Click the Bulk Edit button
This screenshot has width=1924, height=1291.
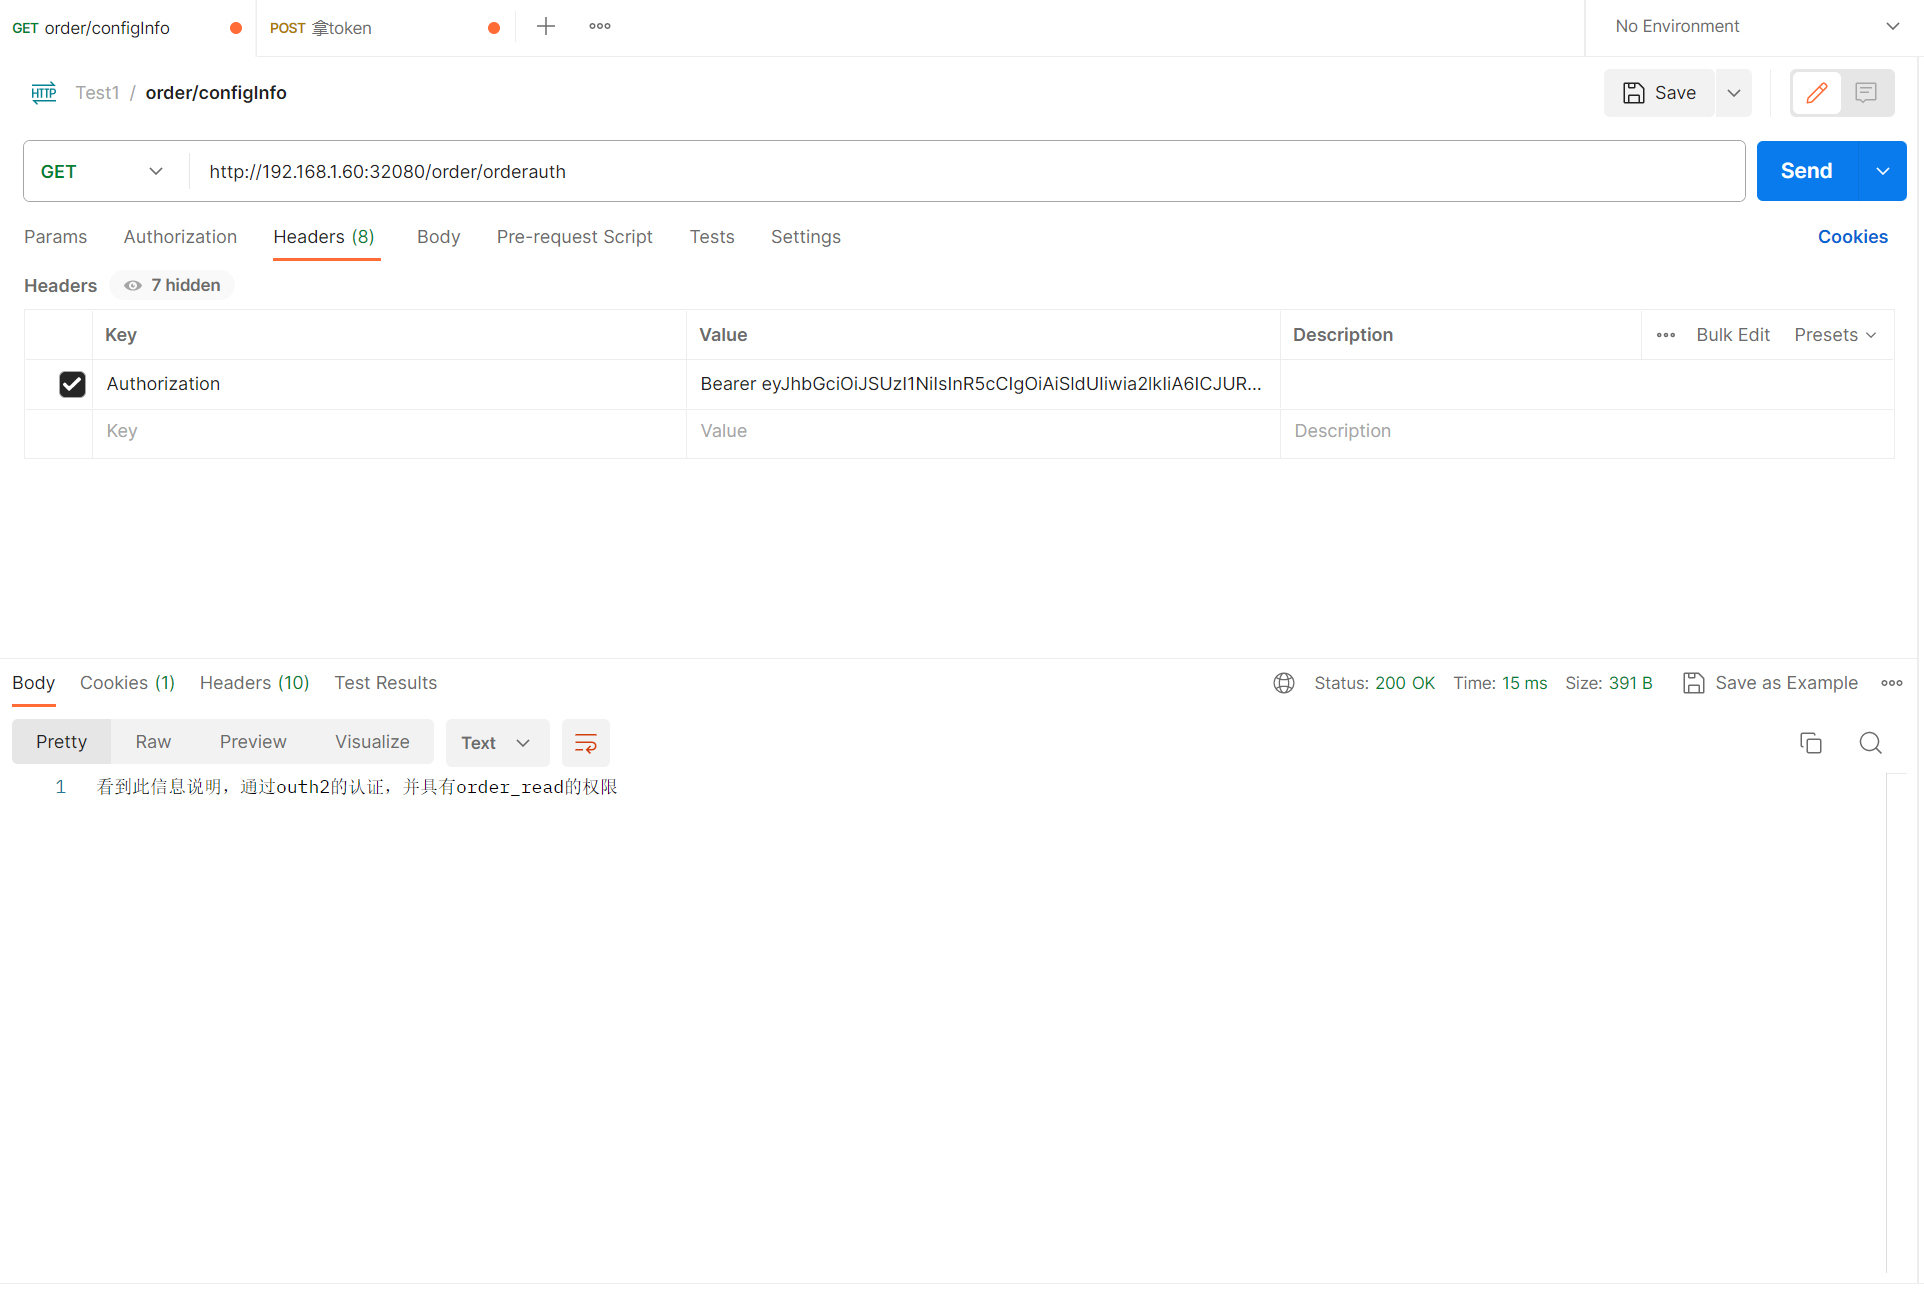[1732, 335]
